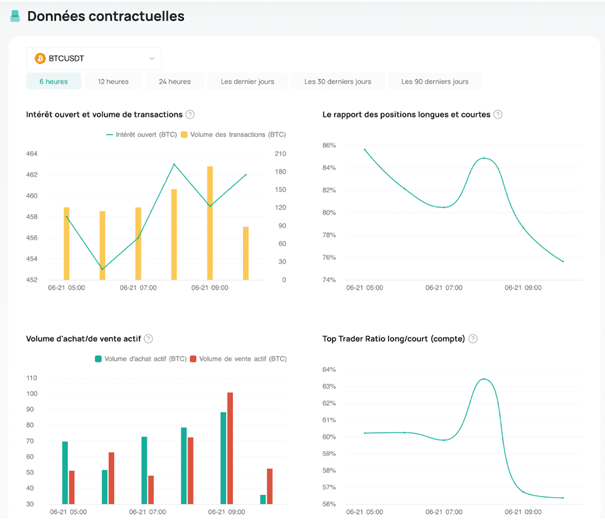The image size is (605, 526).
Task: Toggle Intérêt ouvert (BTC) legend series
Action: (x=141, y=134)
